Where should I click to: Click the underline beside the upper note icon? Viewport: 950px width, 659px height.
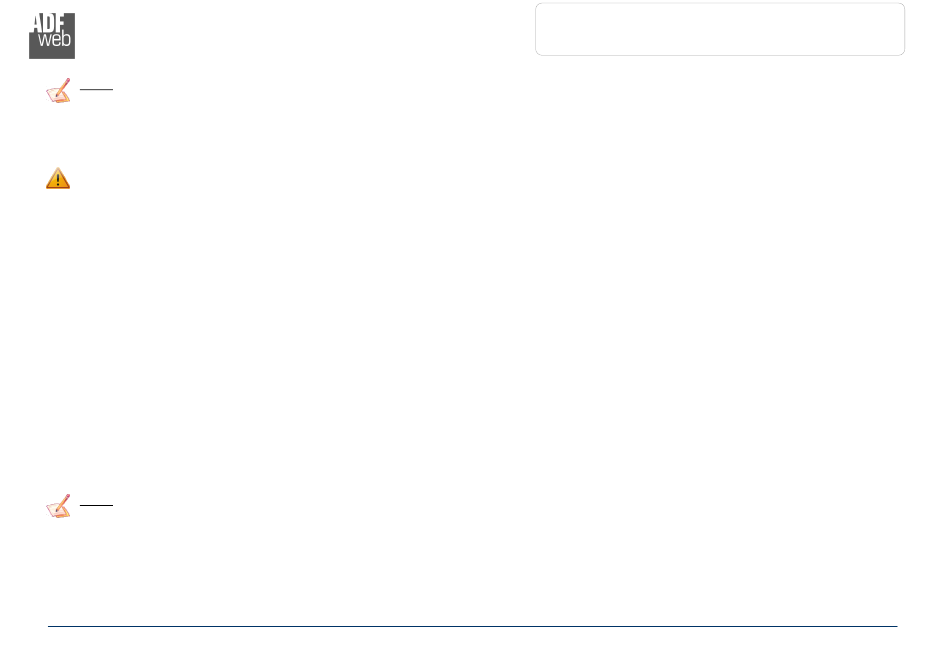coord(96,89)
